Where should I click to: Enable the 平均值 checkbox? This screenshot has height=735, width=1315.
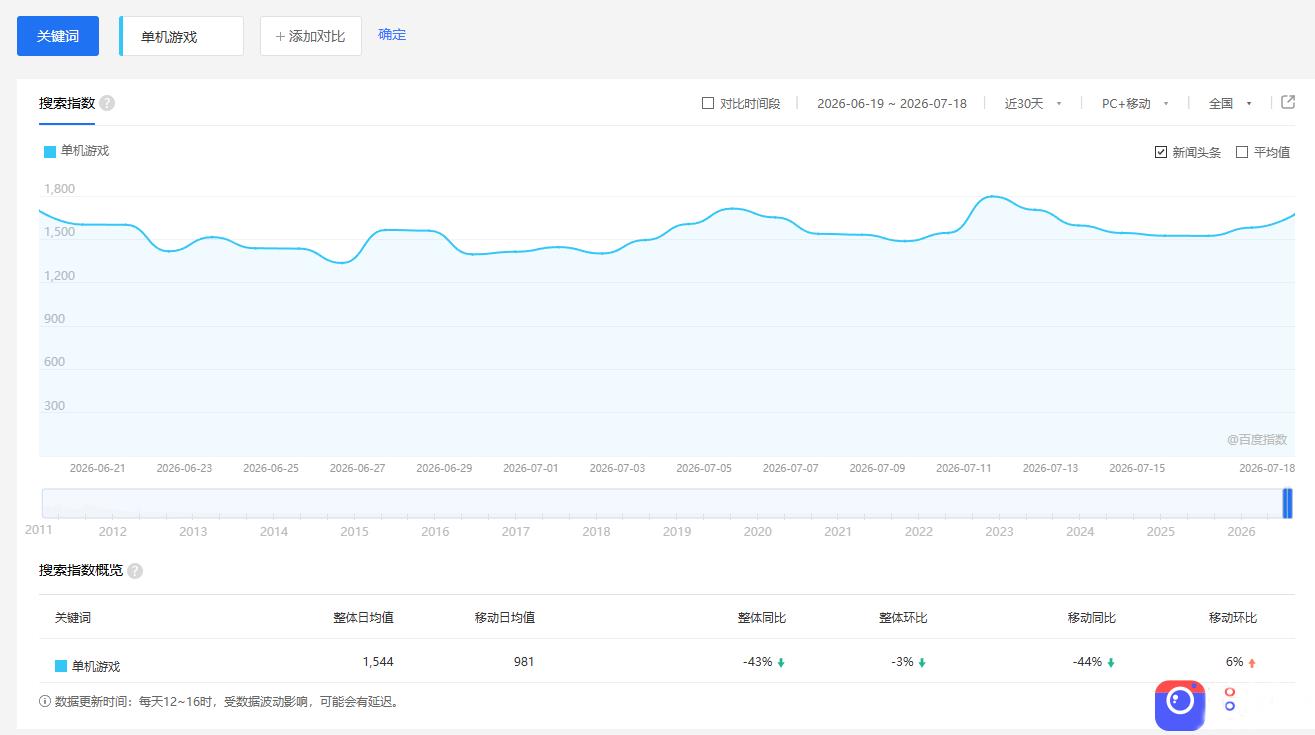click(1242, 152)
